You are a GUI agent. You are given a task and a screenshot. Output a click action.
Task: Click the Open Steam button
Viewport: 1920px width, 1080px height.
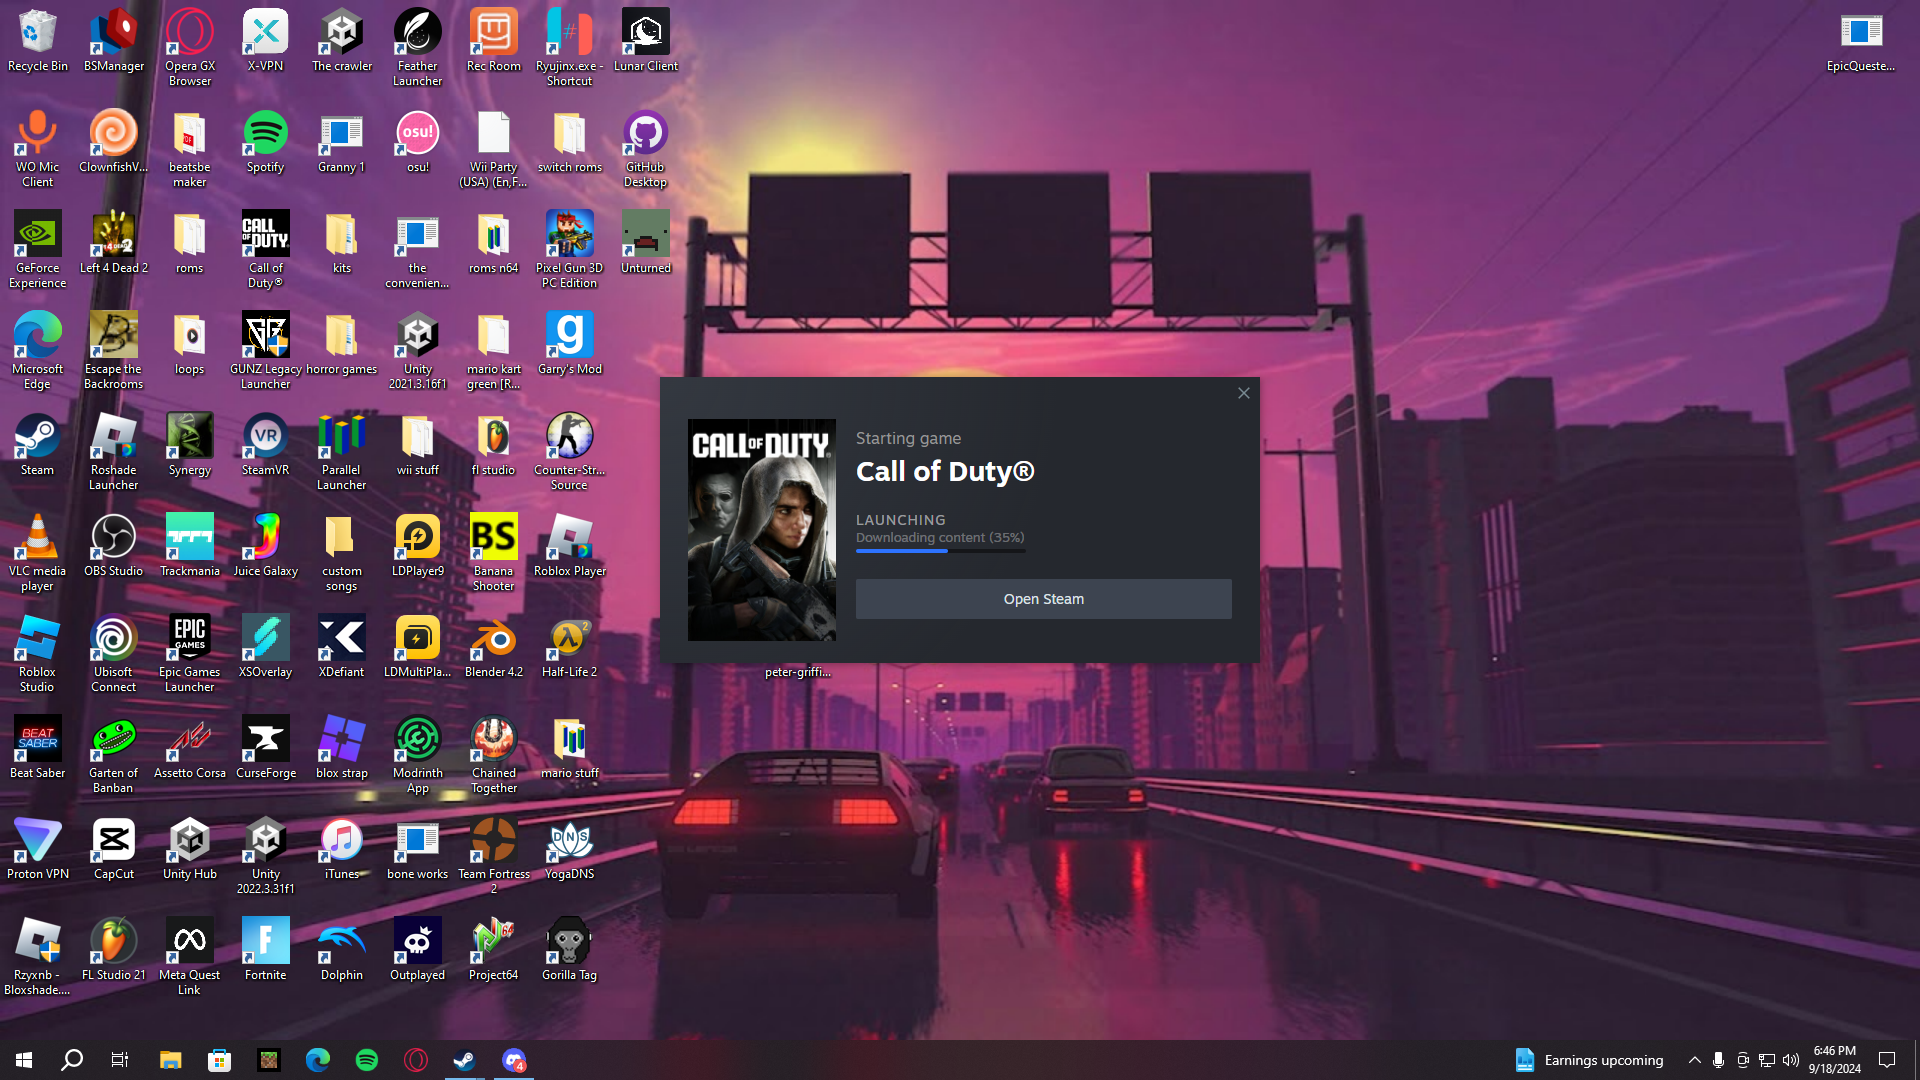pos(1043,599)
